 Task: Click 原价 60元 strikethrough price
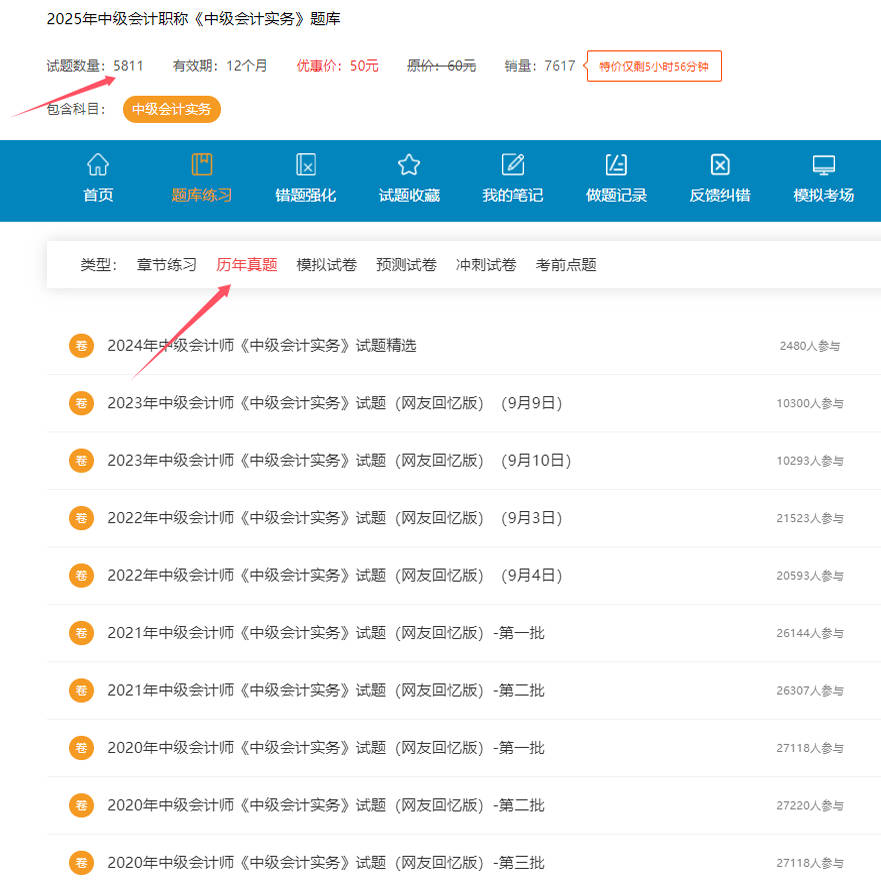pos(442,66)
